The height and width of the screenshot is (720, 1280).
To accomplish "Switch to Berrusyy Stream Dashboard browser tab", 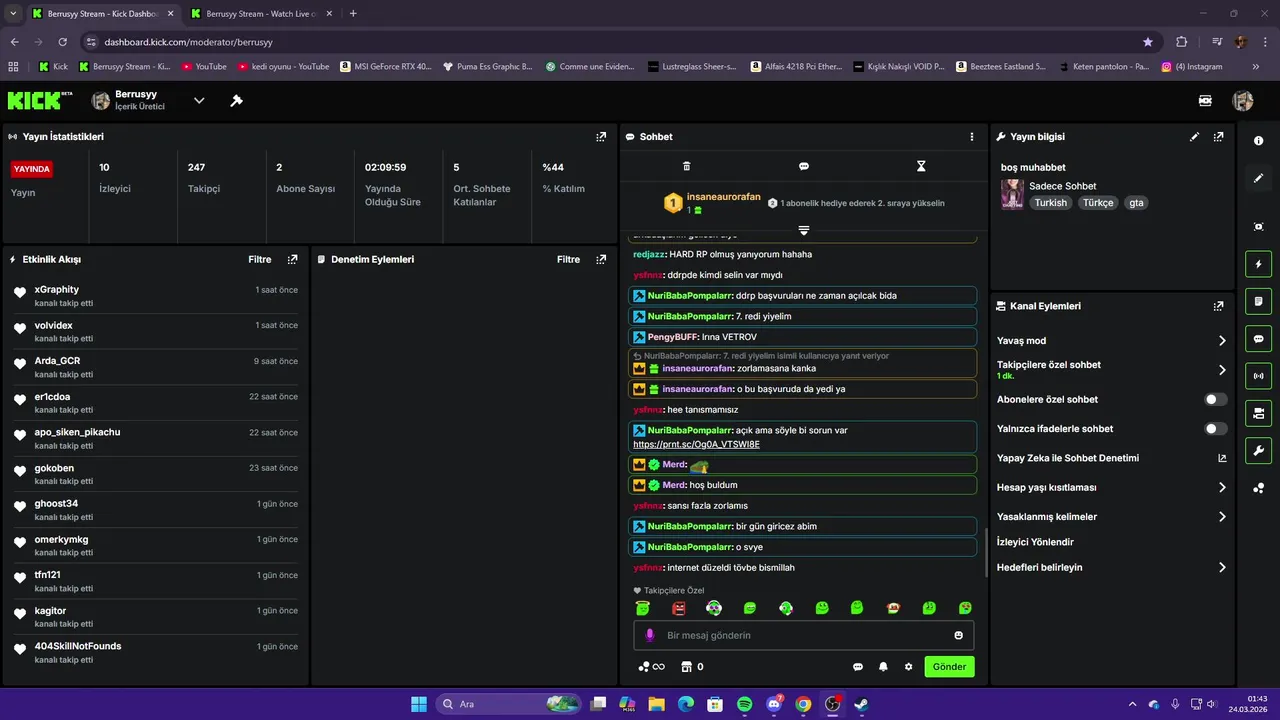I will tap(102, 14).
